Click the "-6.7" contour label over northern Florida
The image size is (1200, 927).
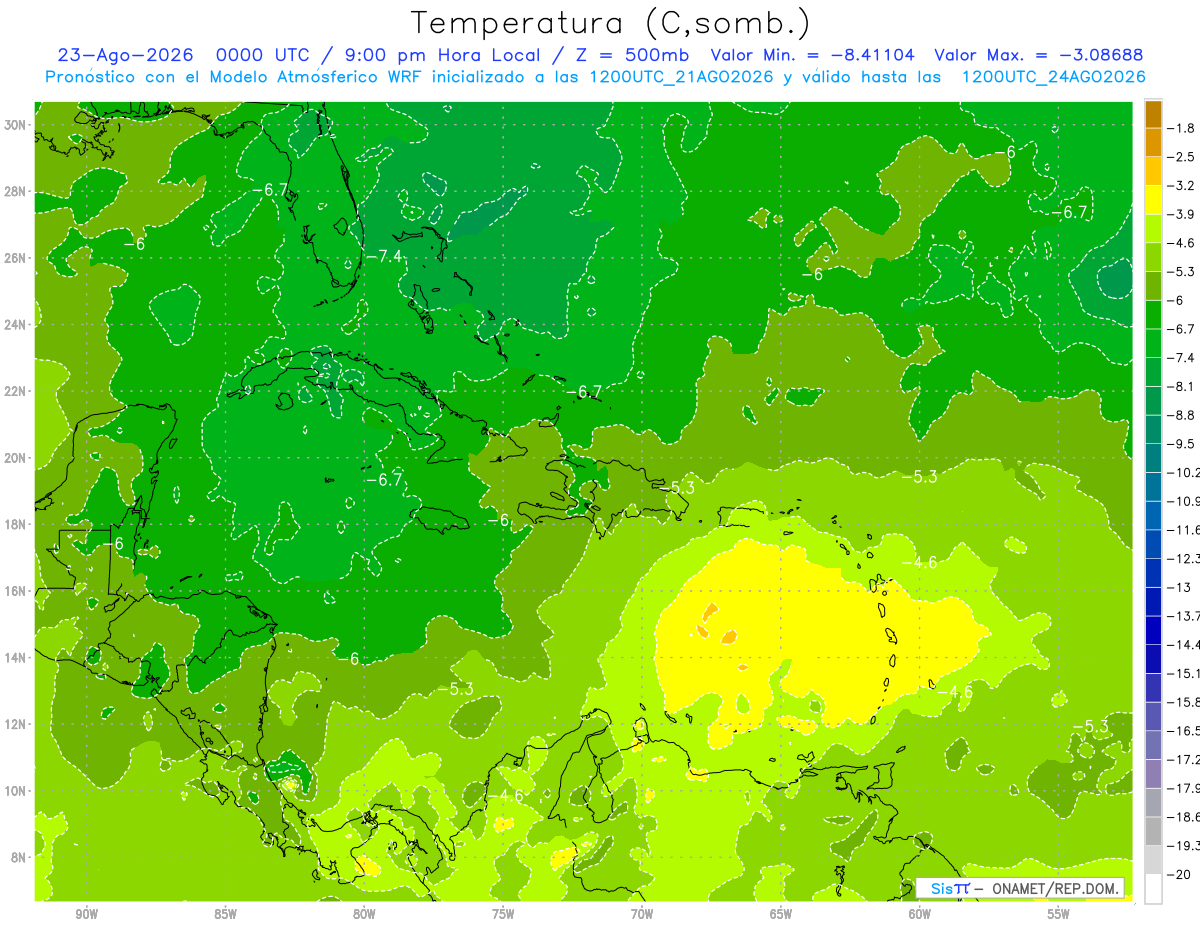[269, 190]
